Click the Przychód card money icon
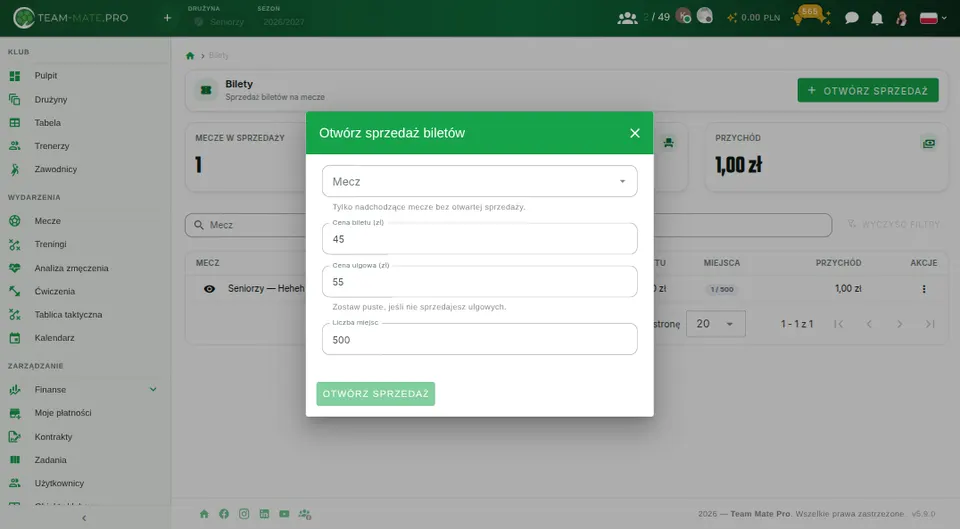This screenshot has width=960, height=529. click(x=929, y=143)
